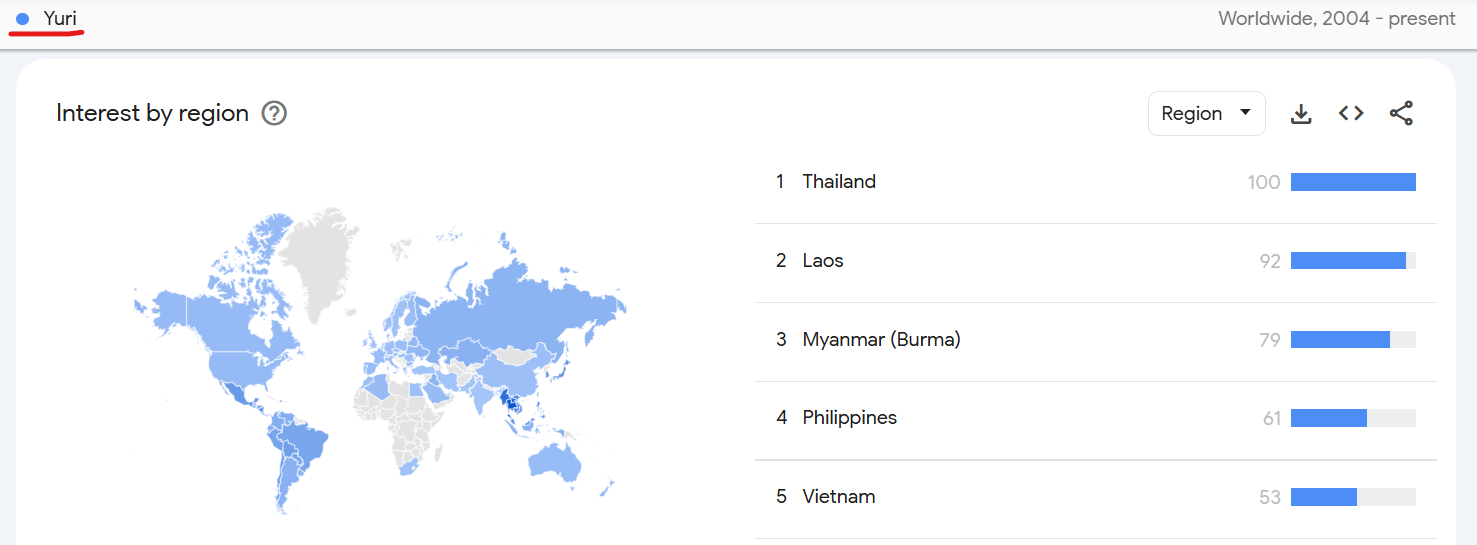Click the Yuri search term label
Screen dimensions: 1477x545
pyautogui.click(x=60, y=19)
